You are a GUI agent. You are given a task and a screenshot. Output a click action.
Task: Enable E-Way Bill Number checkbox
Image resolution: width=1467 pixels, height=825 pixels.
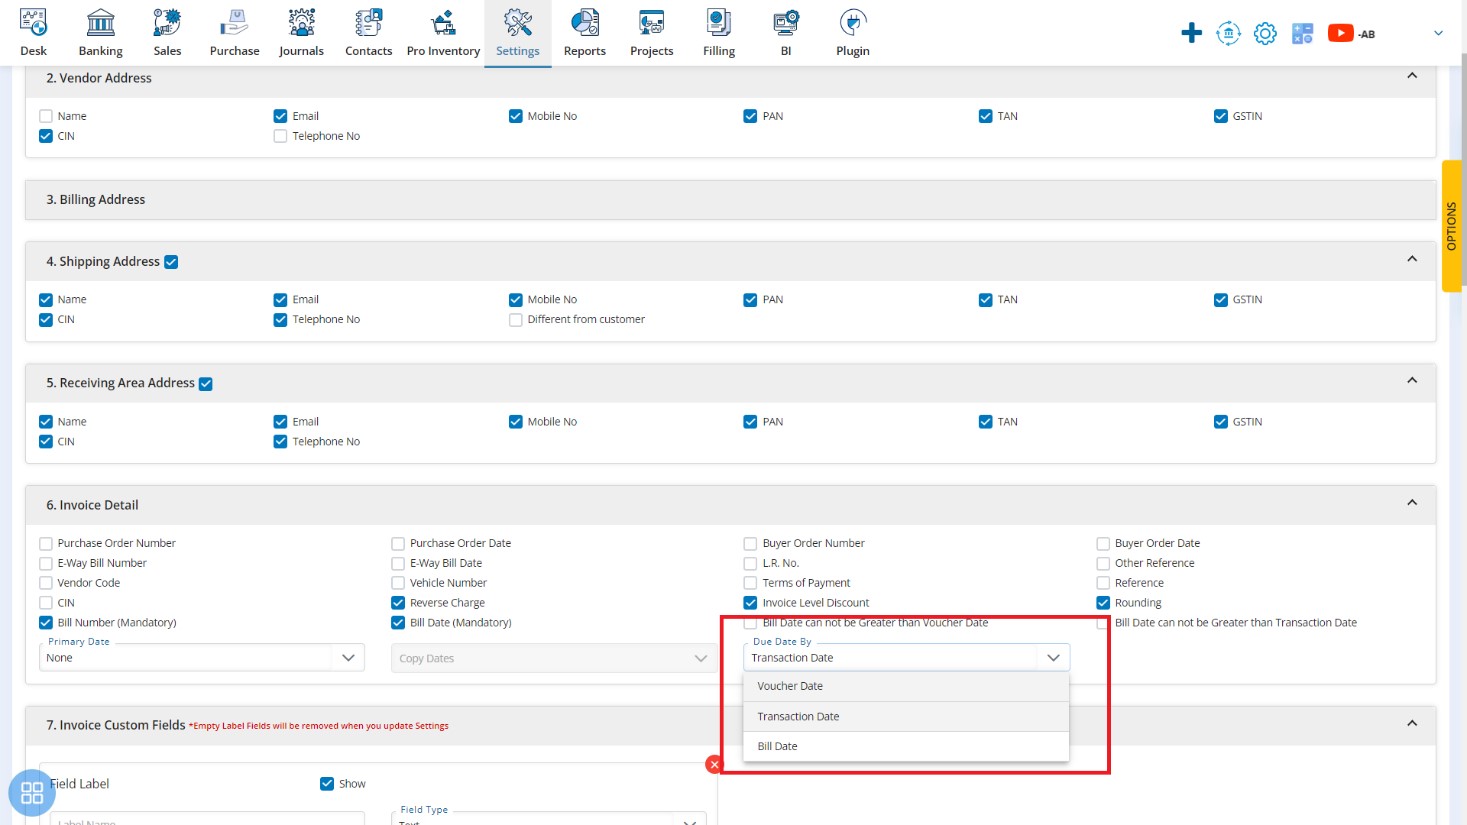(x=45, y=564)
